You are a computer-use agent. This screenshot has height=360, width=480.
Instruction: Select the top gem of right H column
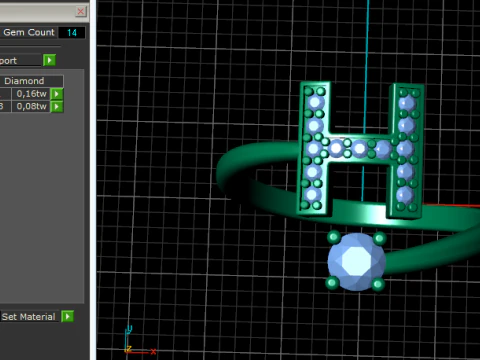tap(407, 103)
